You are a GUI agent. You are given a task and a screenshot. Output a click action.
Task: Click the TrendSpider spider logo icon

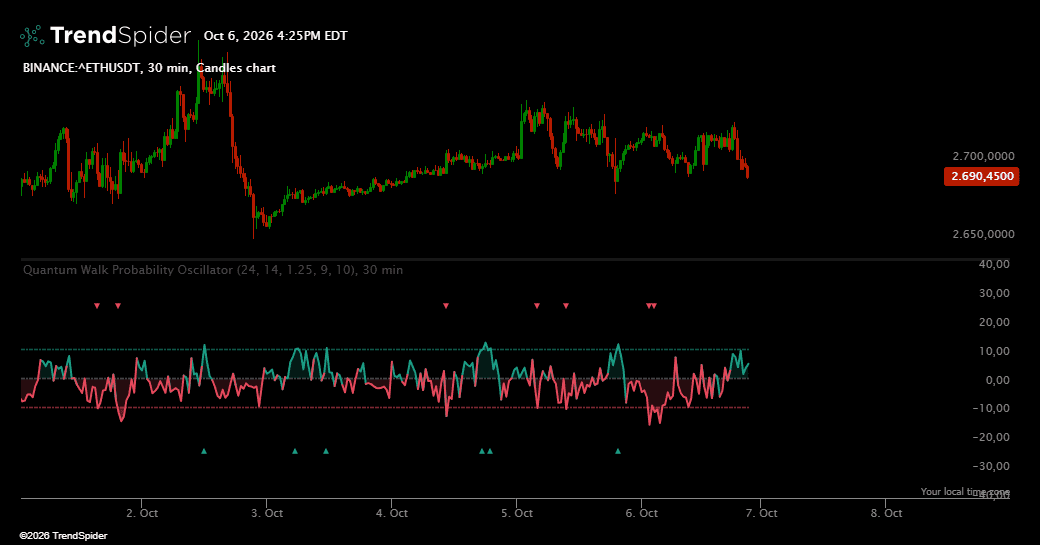click(x=32, y=36)
